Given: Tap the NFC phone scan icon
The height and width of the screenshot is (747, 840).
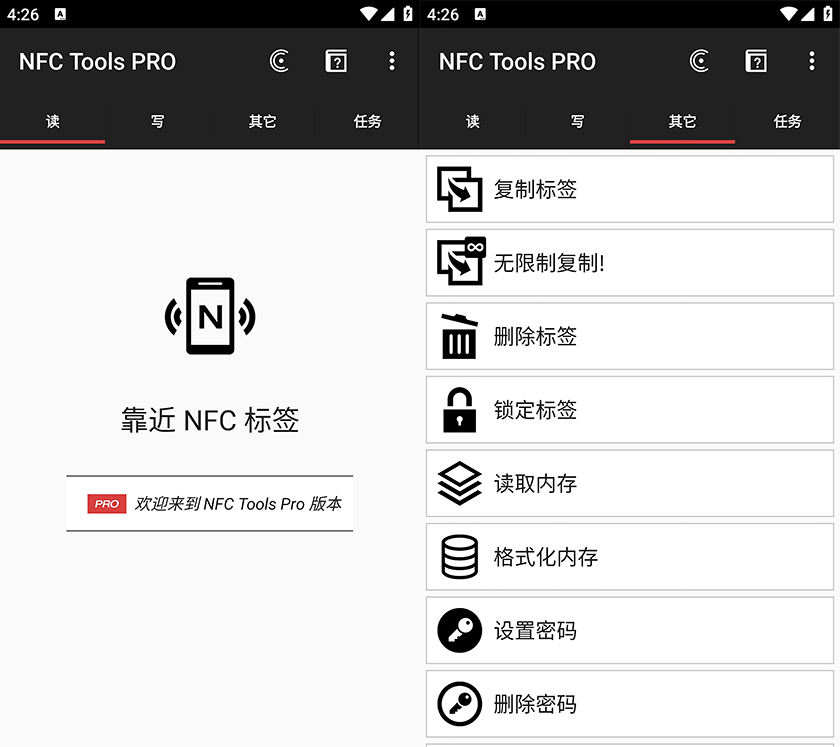Looking at the screenshot, I should tap(210, 316).
